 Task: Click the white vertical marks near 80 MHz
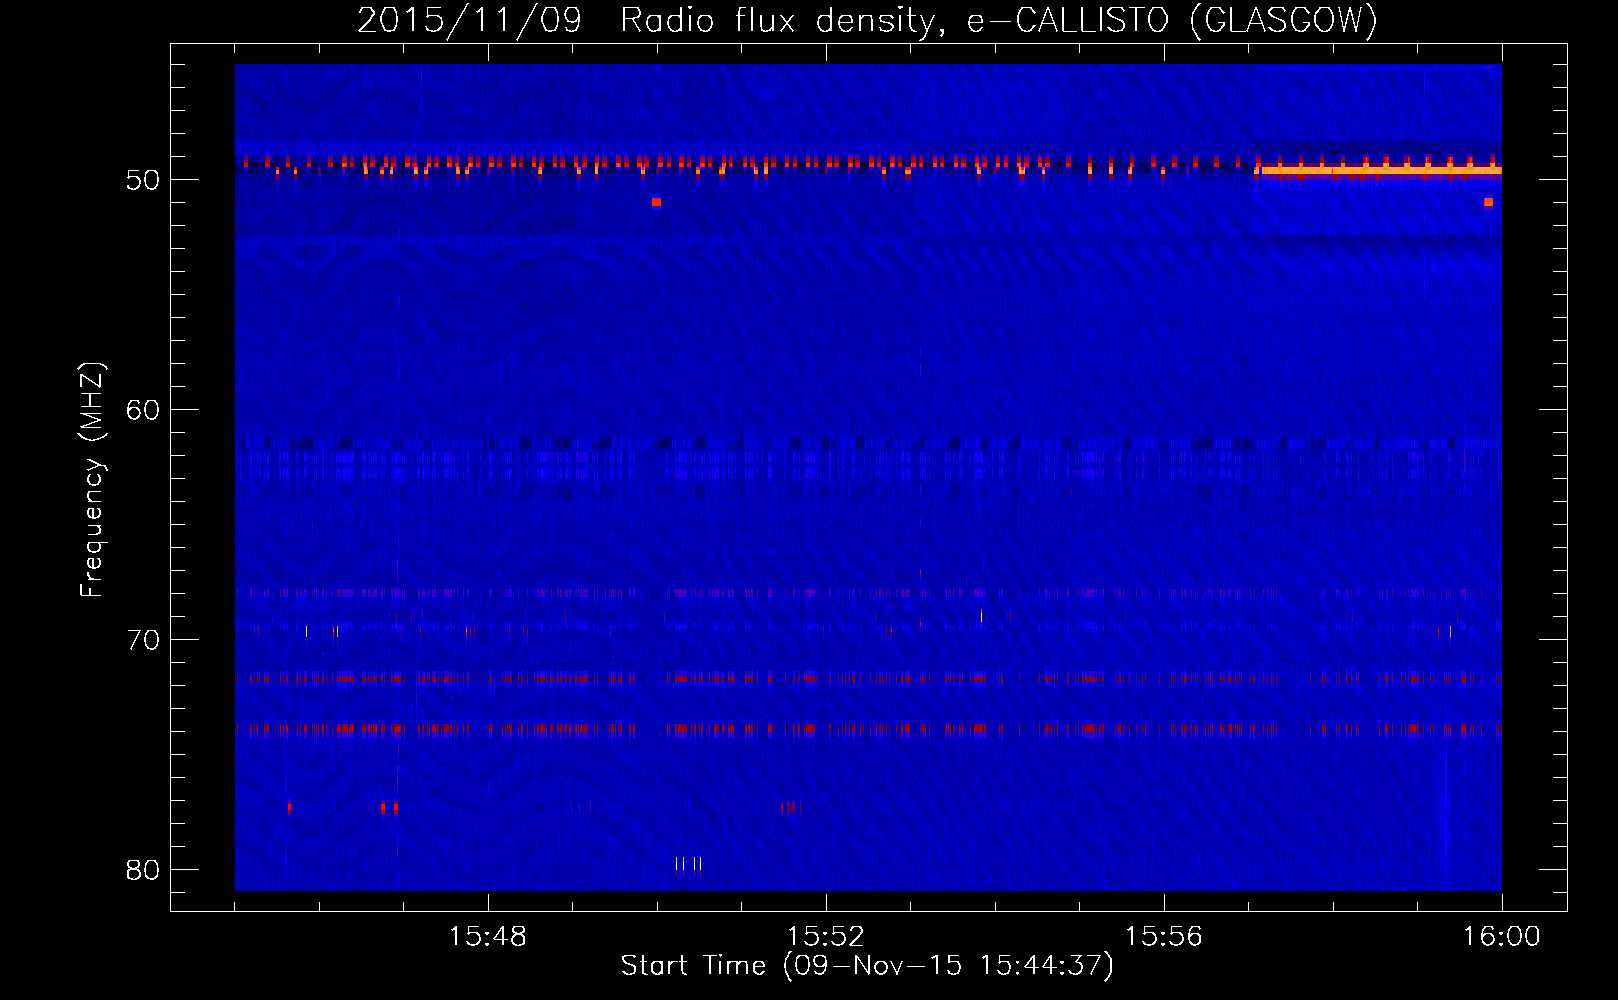coord(689,864)
